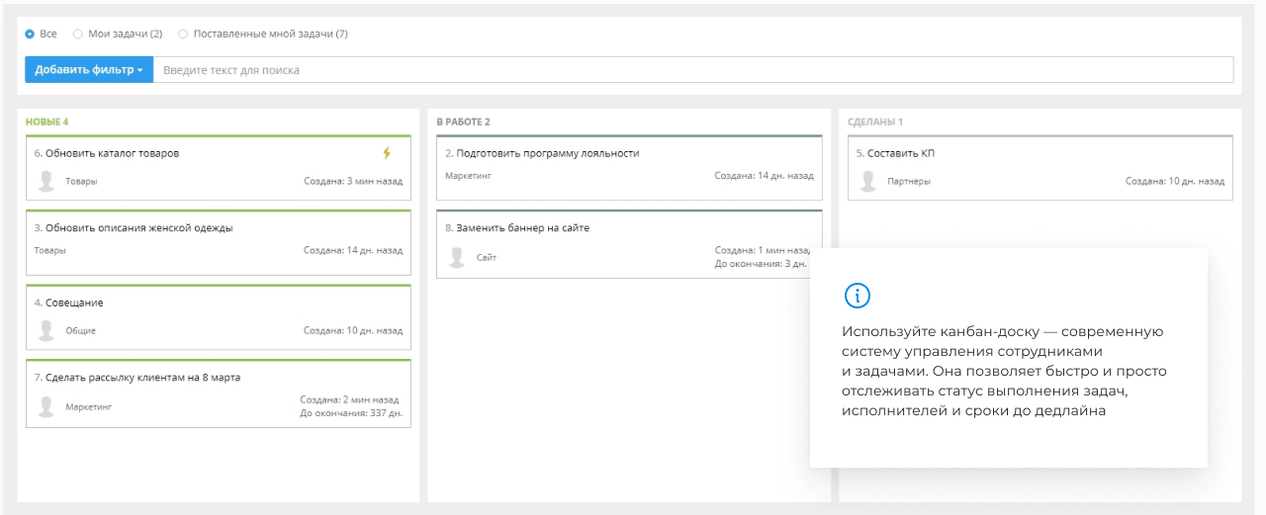
Task: Open task Сделать рассылку клиентам на 8 марта
Action: point(143,377)
